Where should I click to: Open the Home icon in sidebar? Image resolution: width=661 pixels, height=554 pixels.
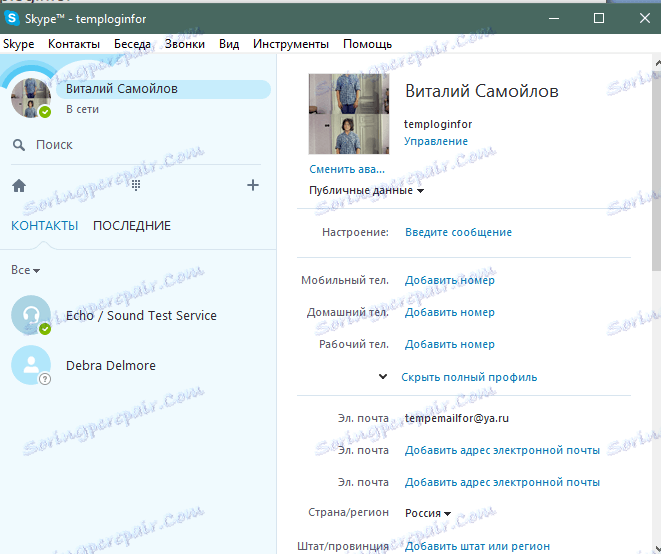click(19, 186)
